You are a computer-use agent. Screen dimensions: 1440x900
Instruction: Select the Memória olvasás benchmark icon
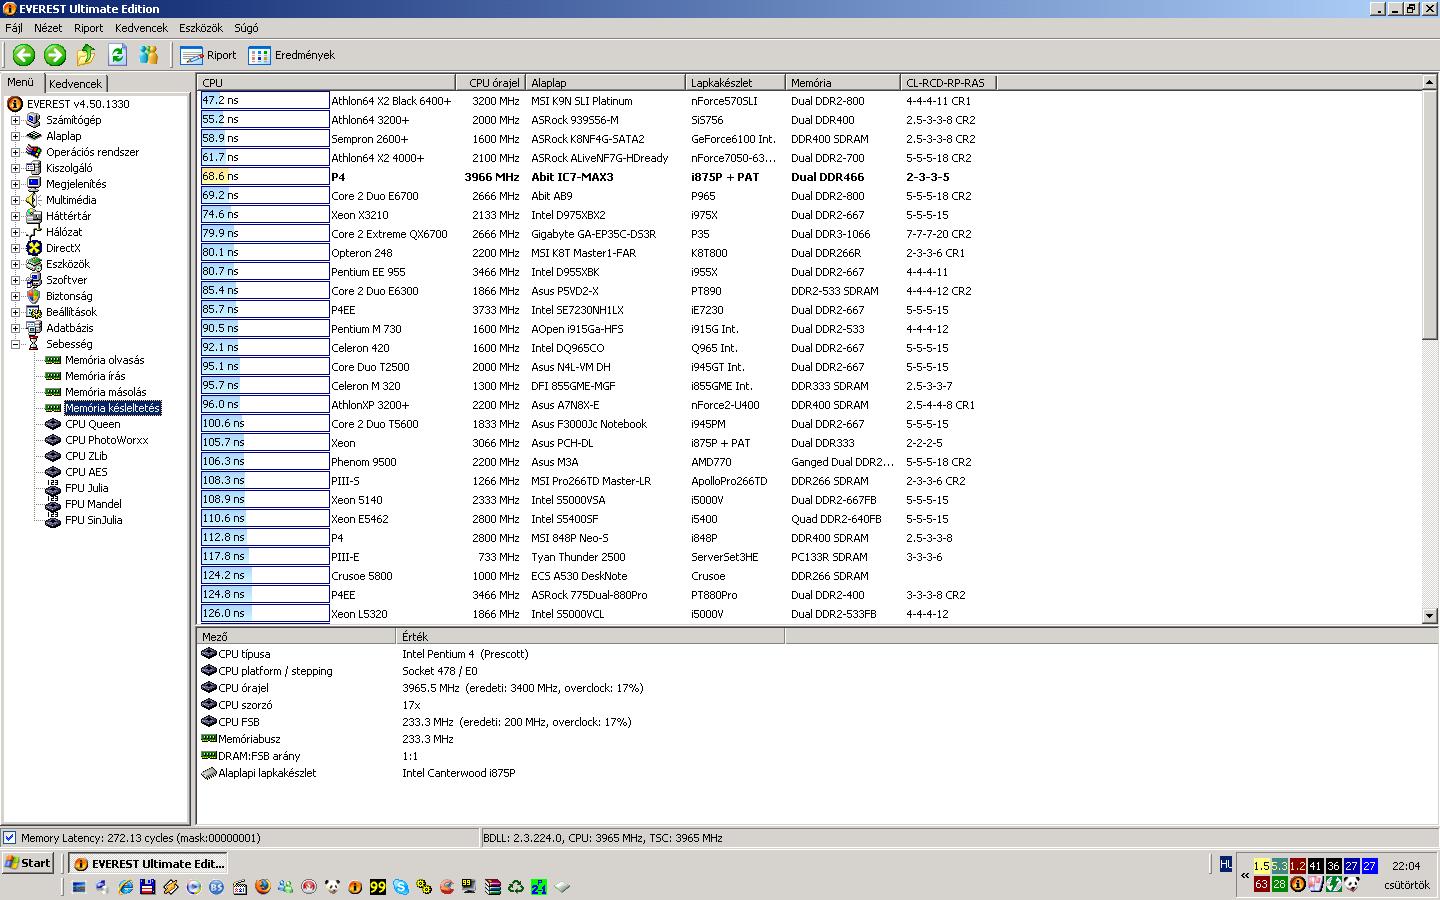[x=53, y=360]
